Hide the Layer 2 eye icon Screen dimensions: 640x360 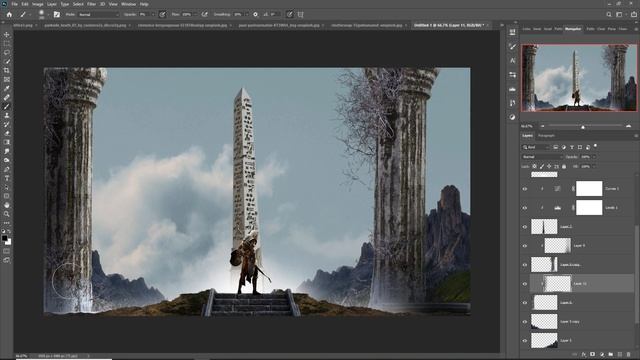[x=525, y=227]
